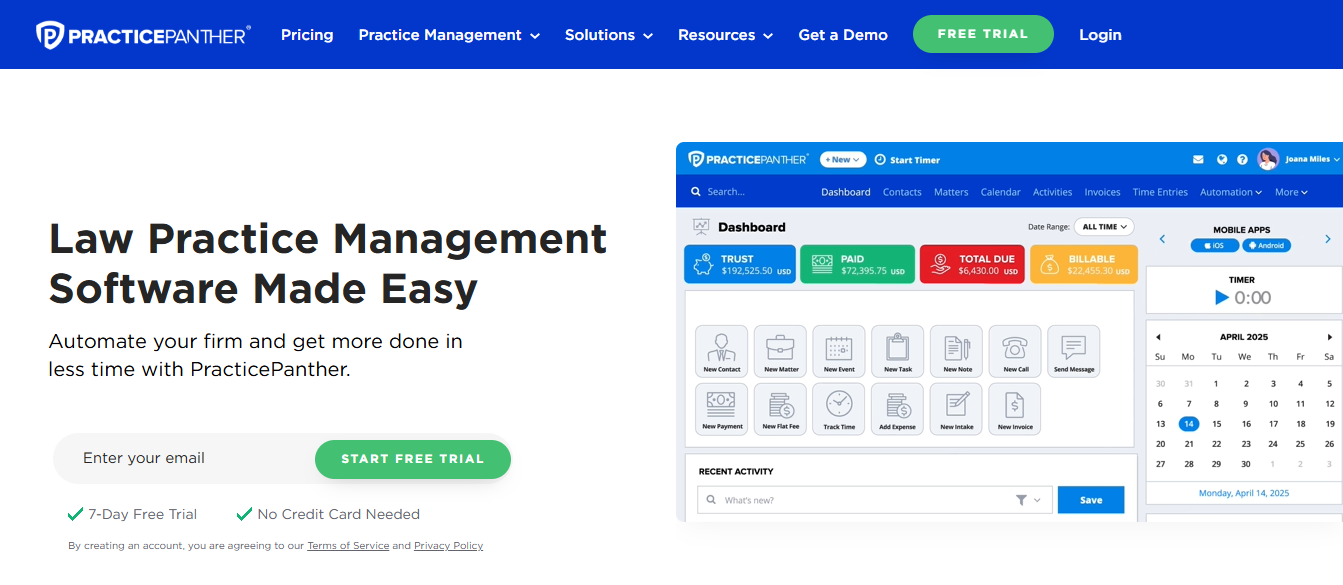
Task: Open the Terms of Service link
Action: pyautogui.click(x=347, y=545)
